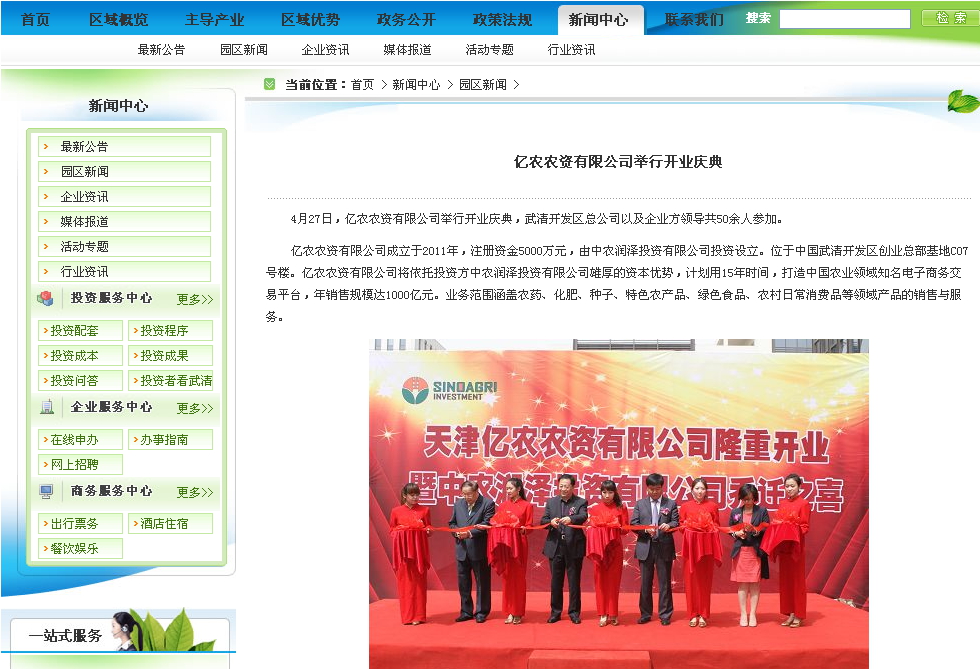Focus the 搜索 text input box
The height and width of the screenshot is (669, 980).
point(845,19)
